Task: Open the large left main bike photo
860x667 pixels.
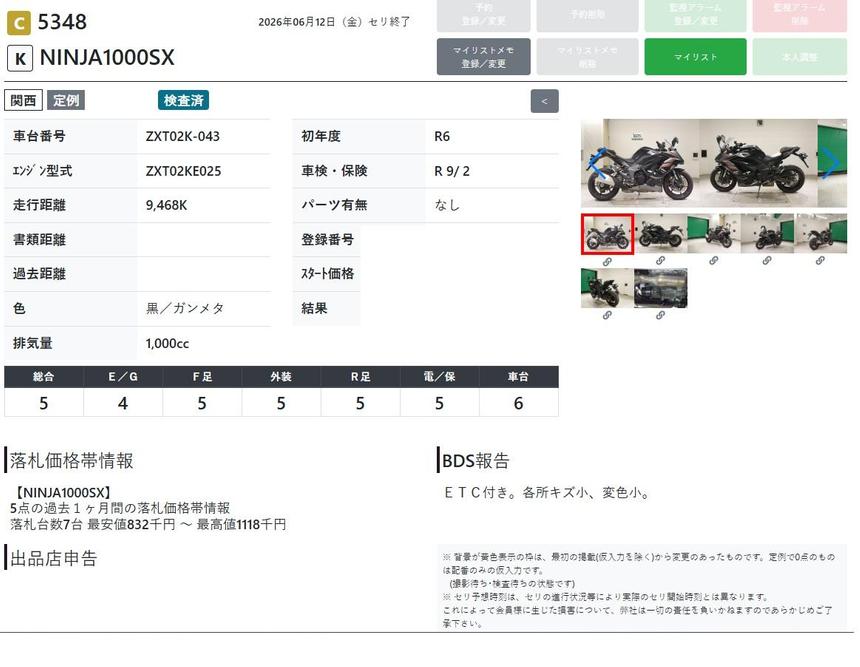Action: pyautogui.click(x=640, y=163)
